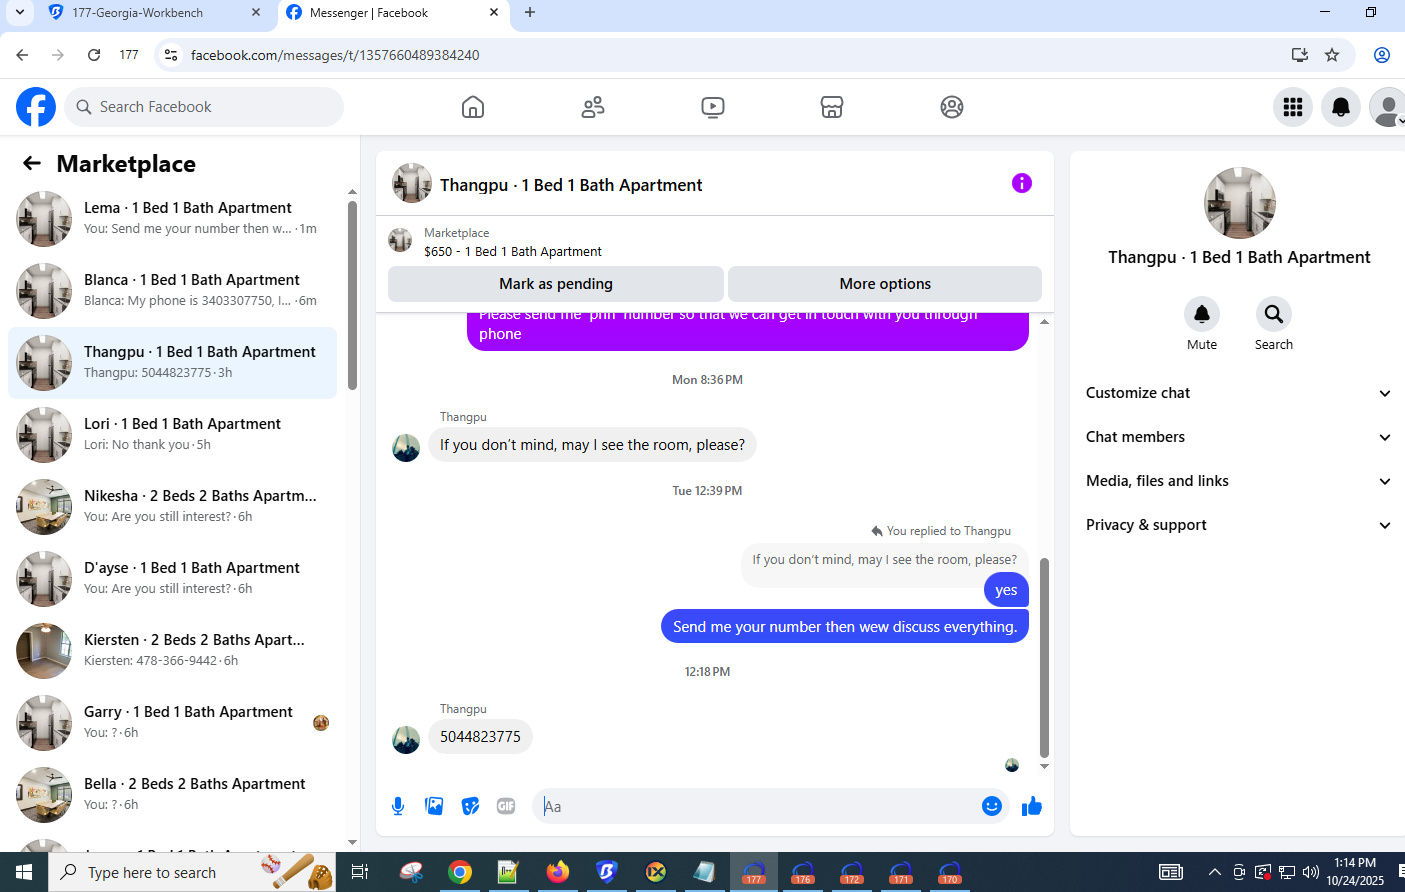Open the notifications bell icon
The image size is (1405, 892).
coord(1341,107)
